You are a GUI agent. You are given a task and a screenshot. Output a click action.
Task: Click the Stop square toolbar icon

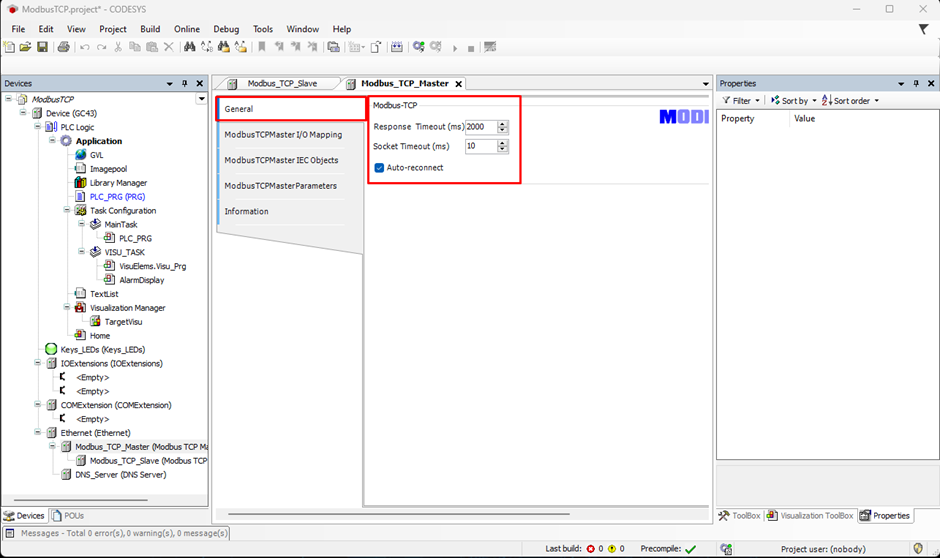pyautogui.click(x=471, y=49)
